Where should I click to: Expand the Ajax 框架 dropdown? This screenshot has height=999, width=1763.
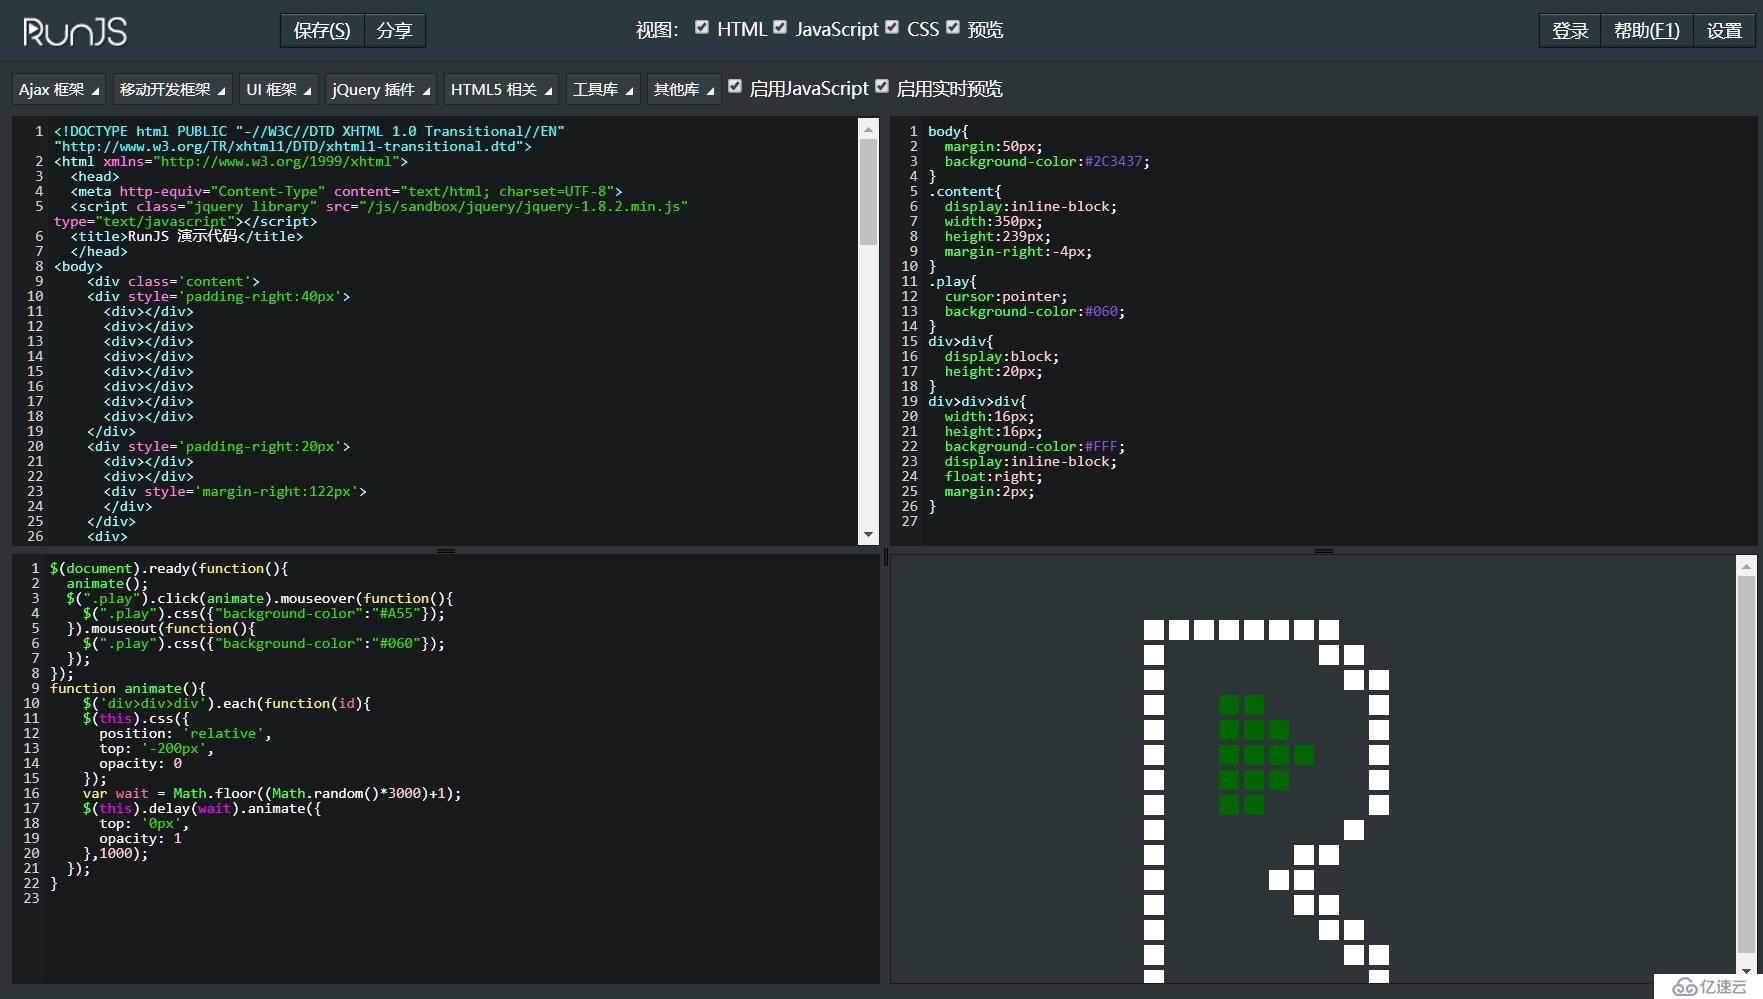(59, 89)
